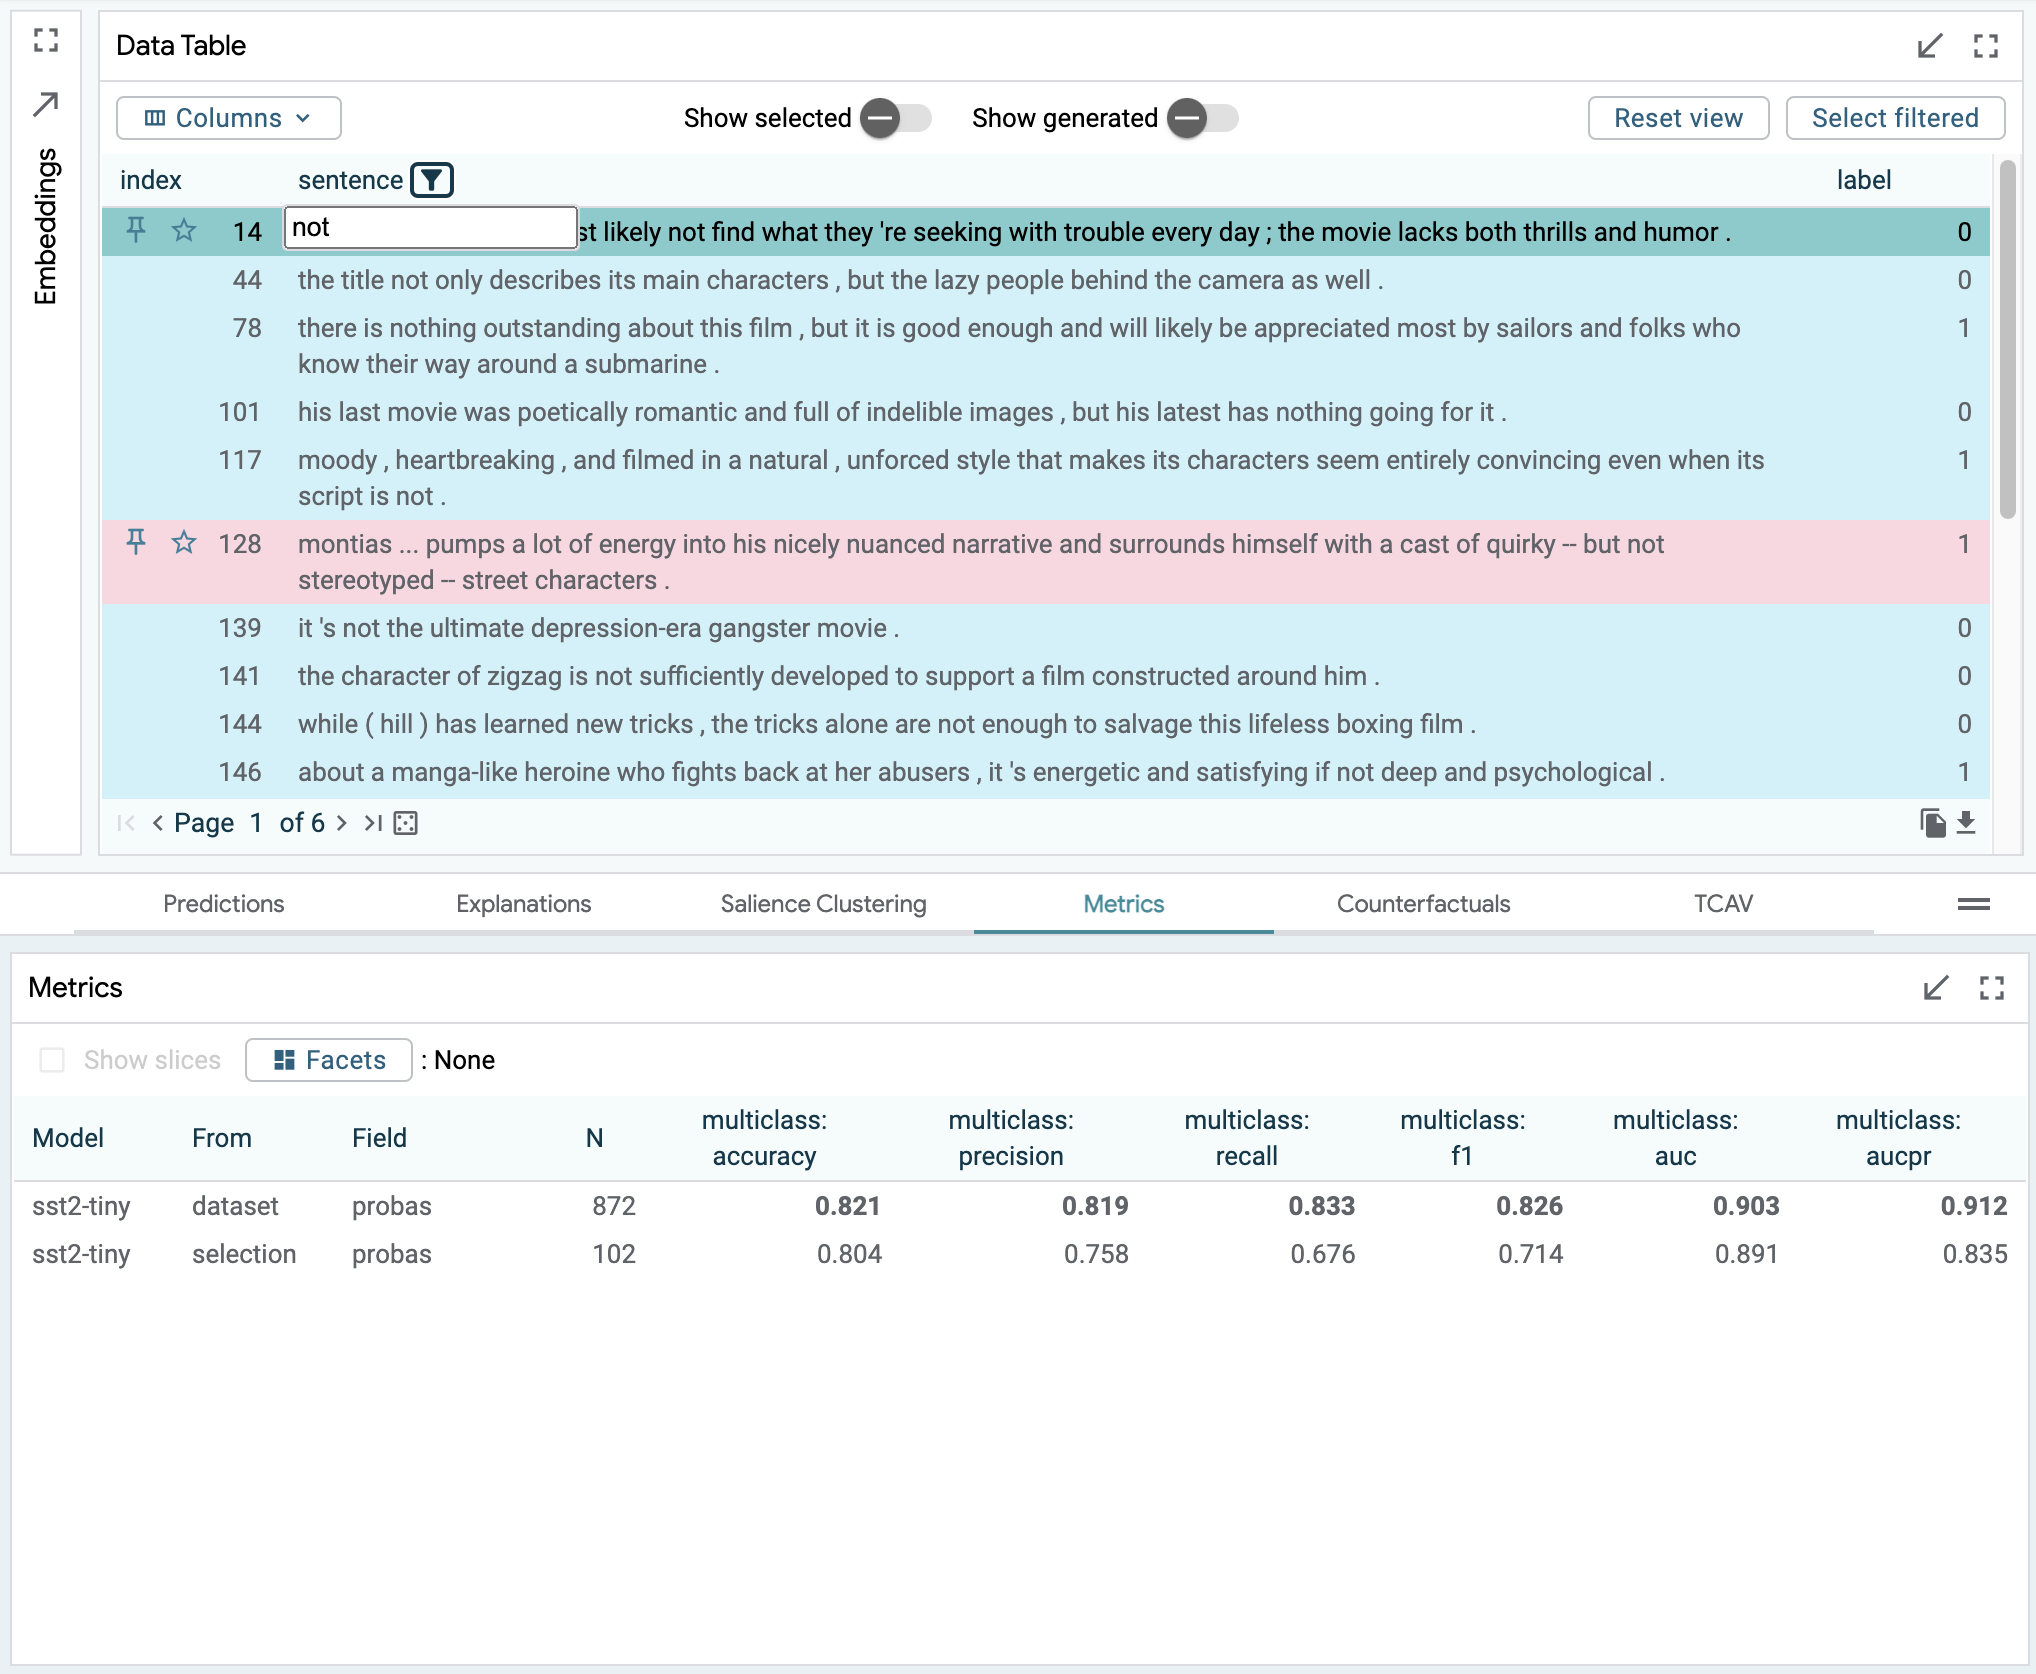This screenshot has width=2036, height=1674.
Task: Select row 101 about poetically romantic movie
Action: click(x=1046, y=412)
